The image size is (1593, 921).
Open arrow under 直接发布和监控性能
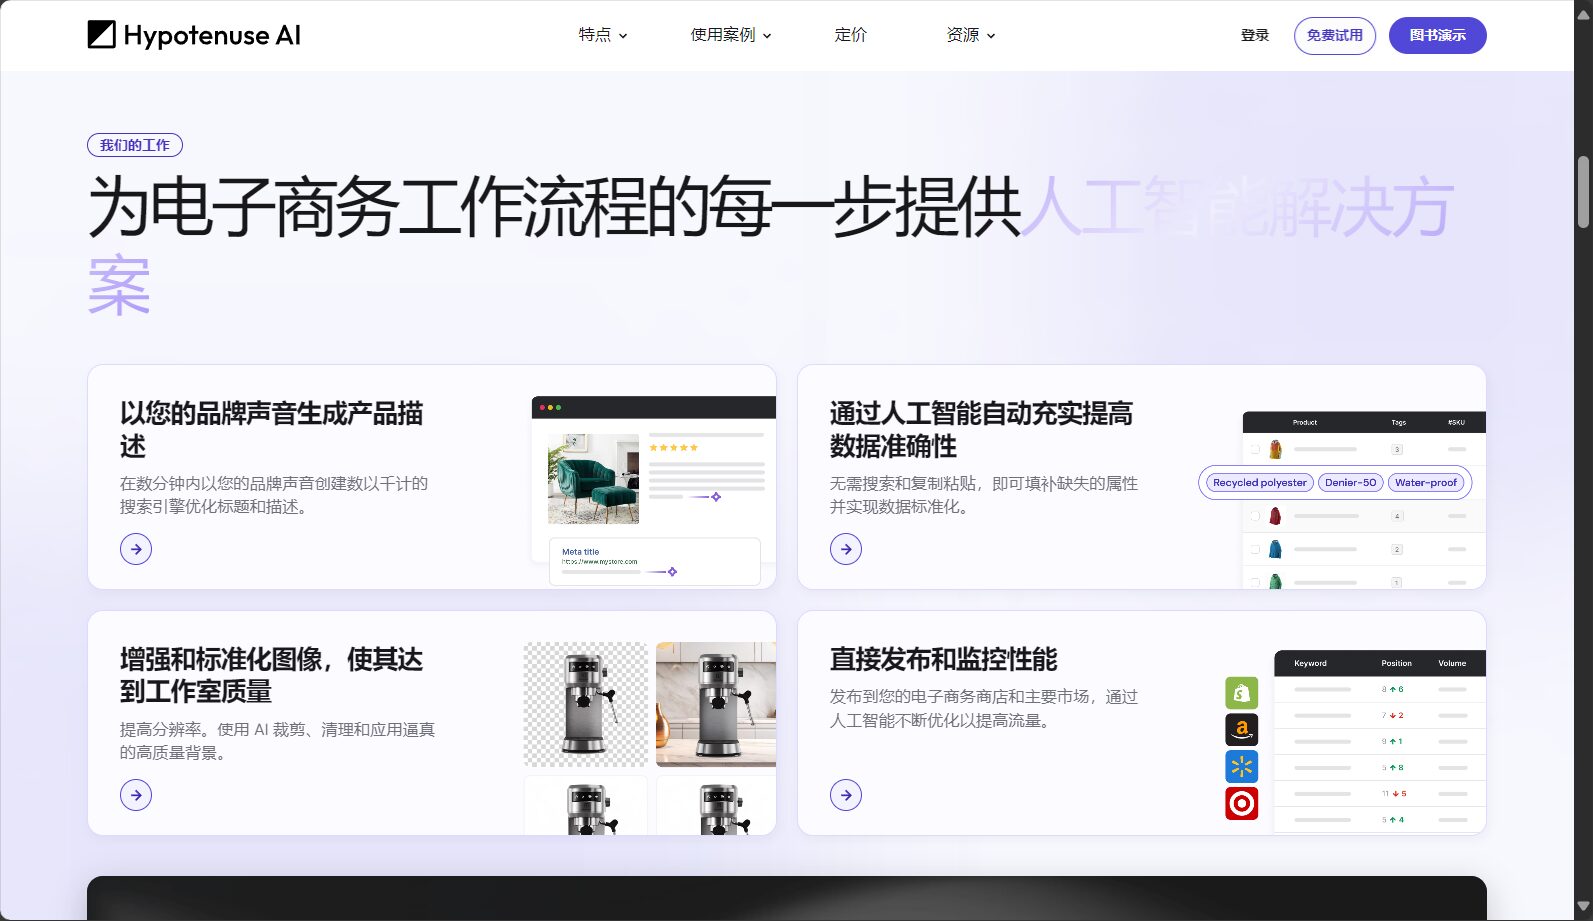[846, 795]
